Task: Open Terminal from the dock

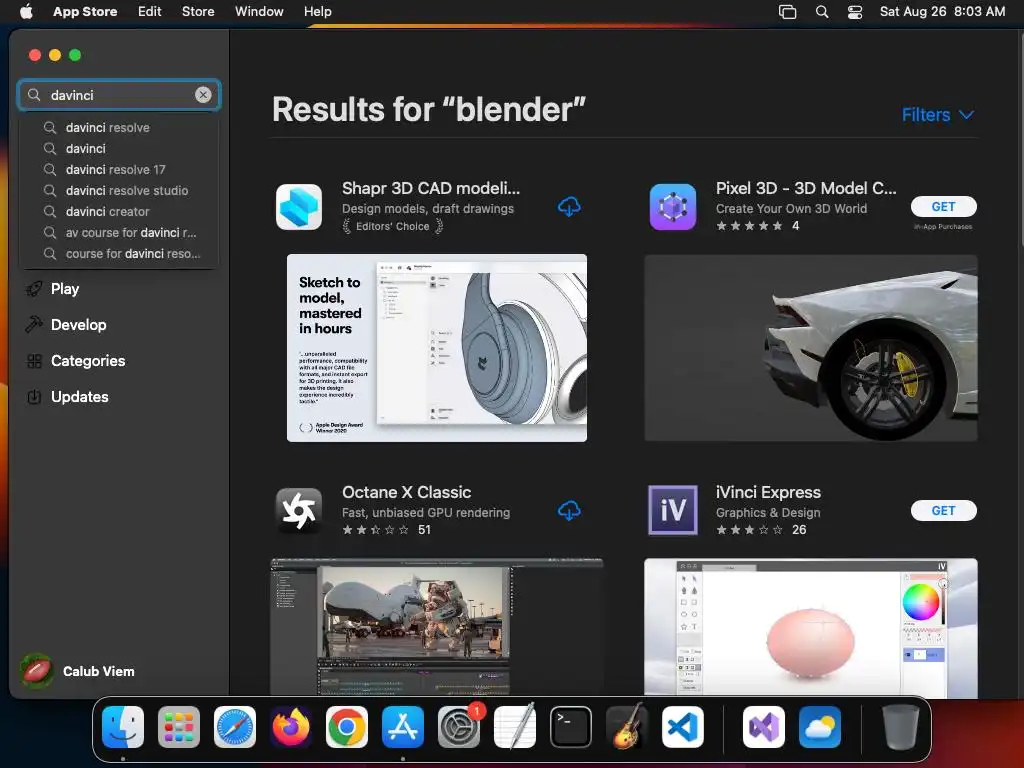Action: (x=571, y=727)
